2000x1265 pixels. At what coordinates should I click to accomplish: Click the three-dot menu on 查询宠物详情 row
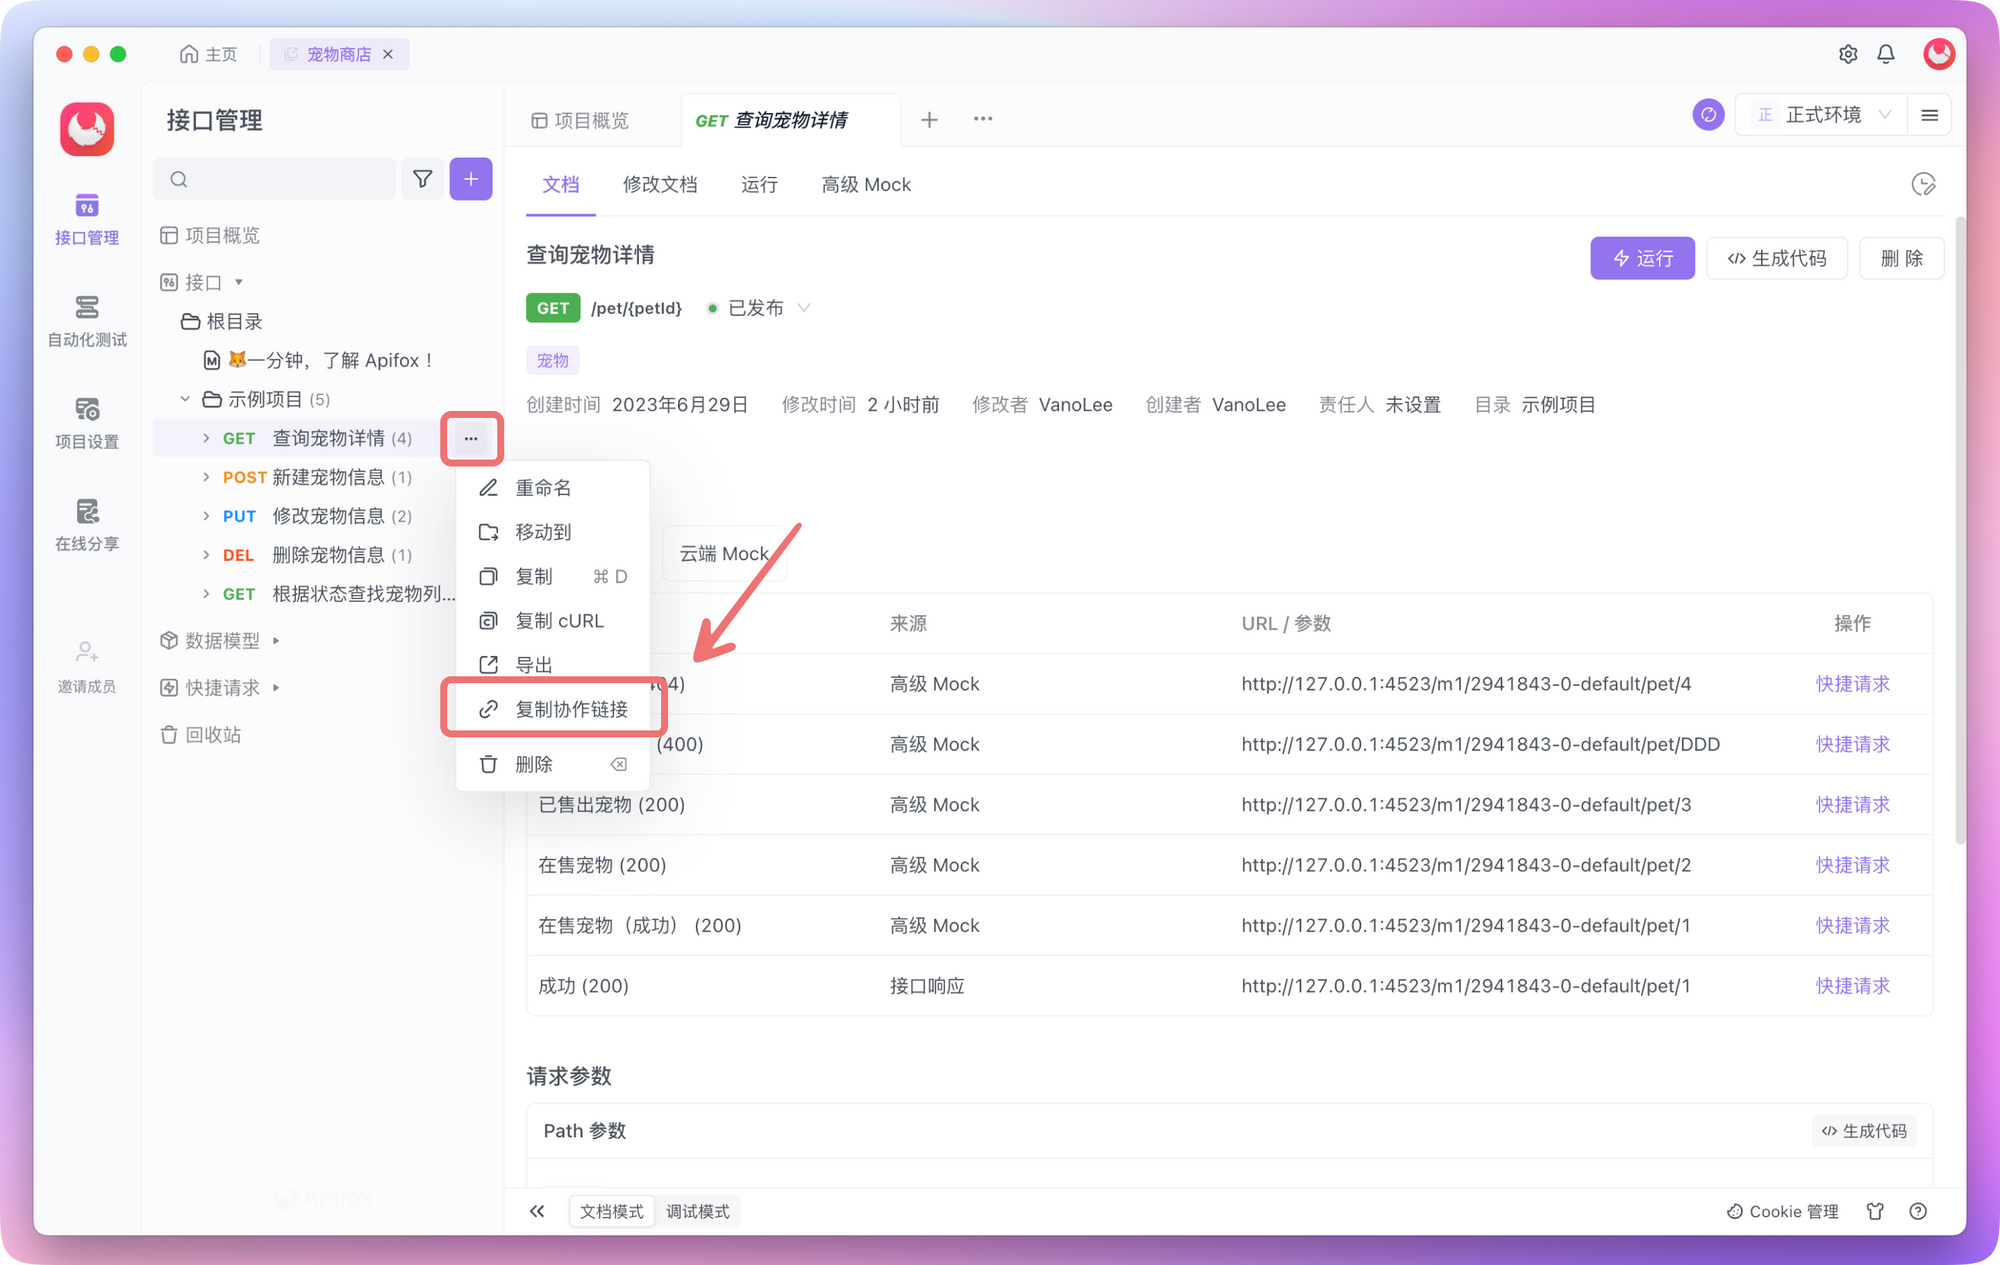tap(471, 438)
